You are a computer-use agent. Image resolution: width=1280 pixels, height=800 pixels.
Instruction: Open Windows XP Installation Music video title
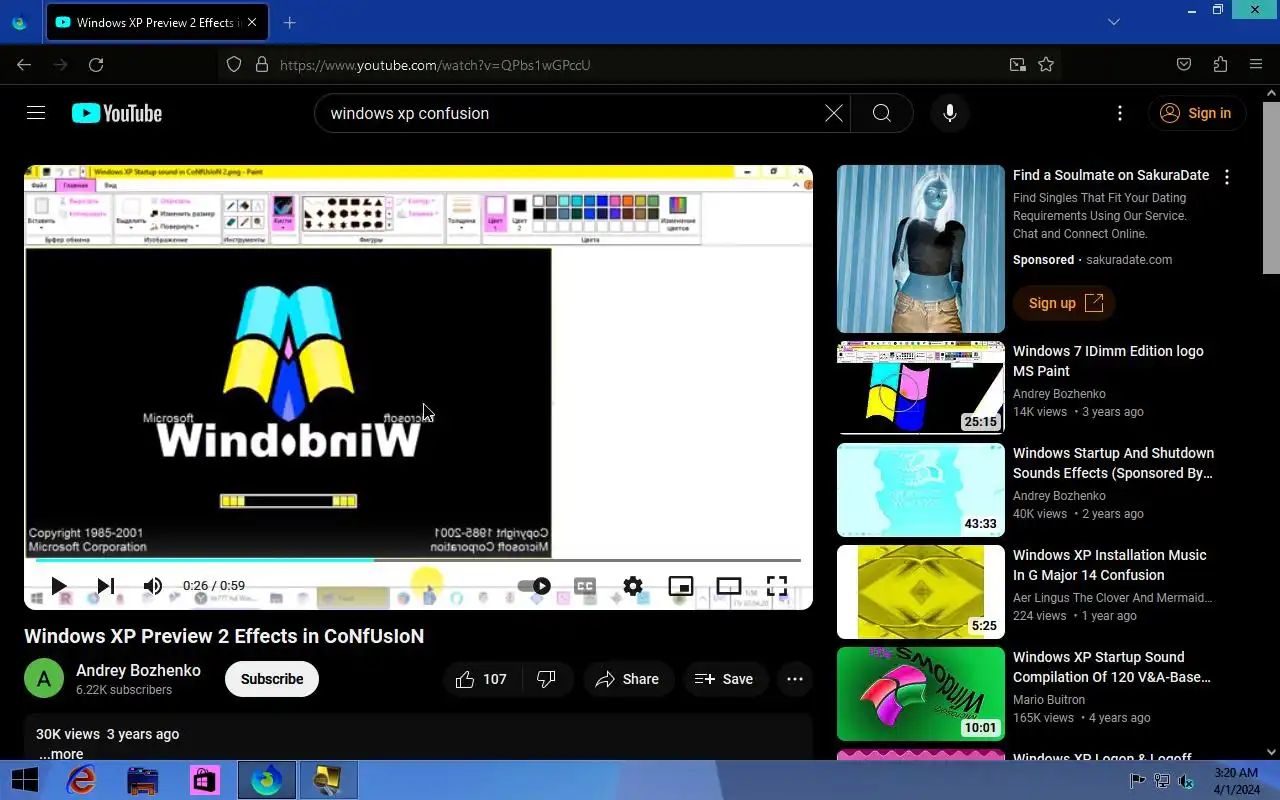tap(1110, 565)
